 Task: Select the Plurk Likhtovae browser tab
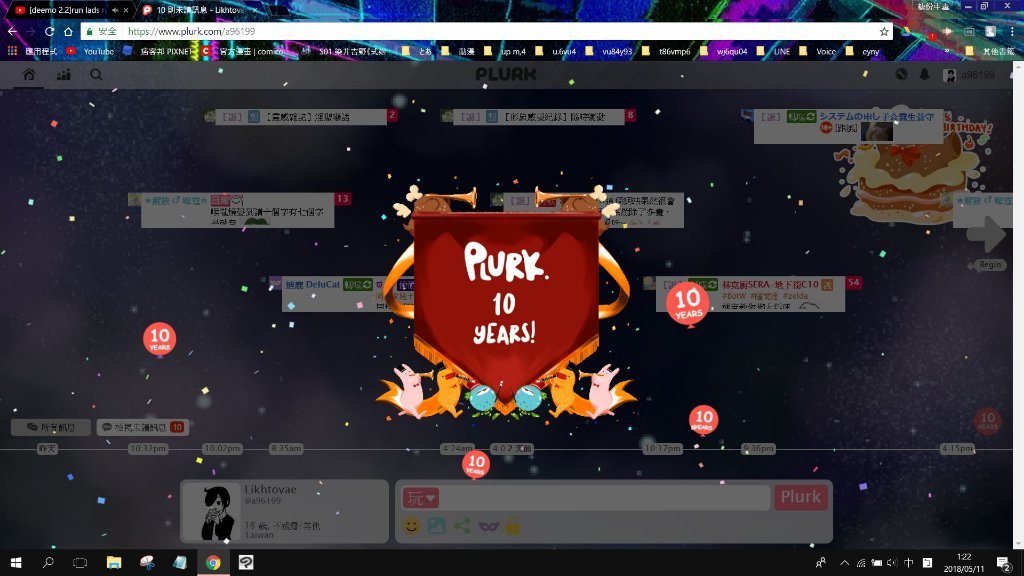click(x=200, y=10)
